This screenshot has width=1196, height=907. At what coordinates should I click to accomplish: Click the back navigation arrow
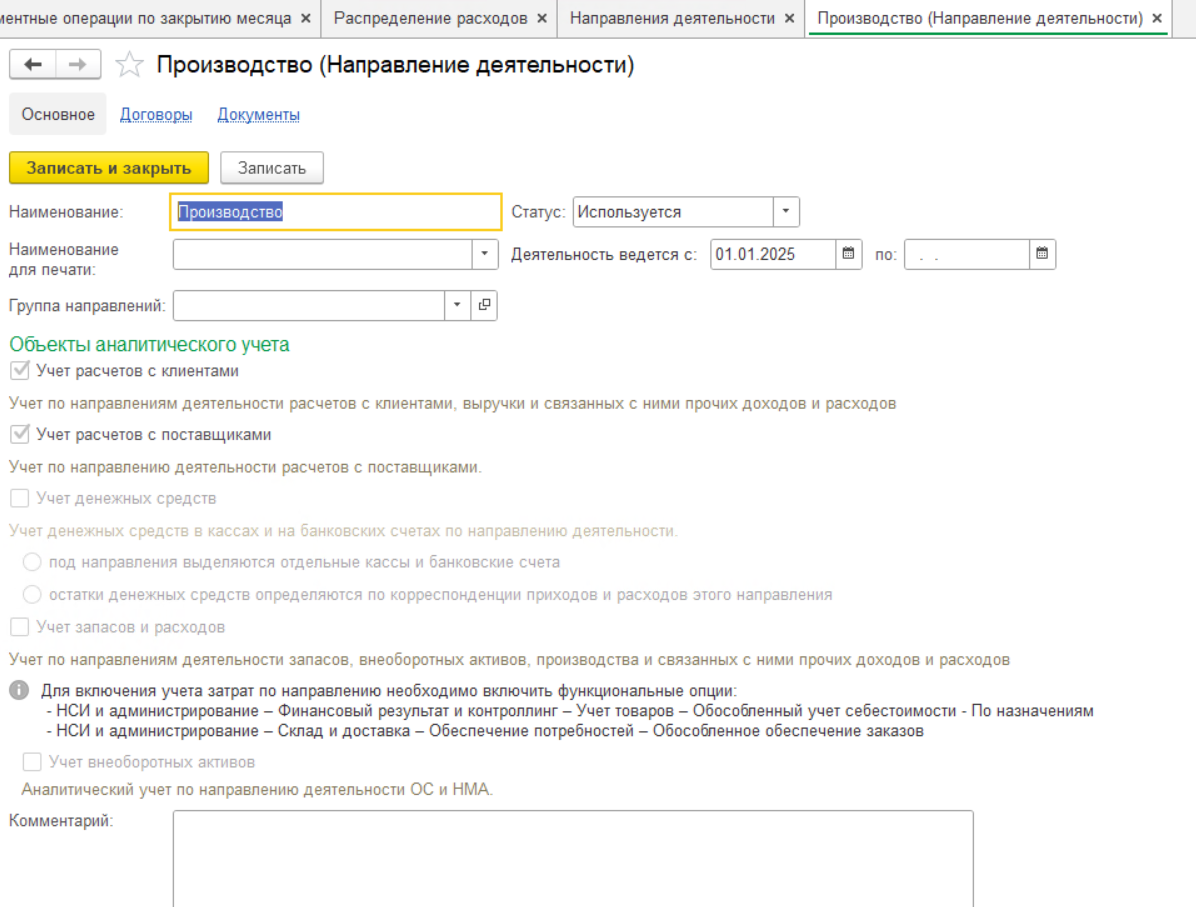[x=33, y=65]
